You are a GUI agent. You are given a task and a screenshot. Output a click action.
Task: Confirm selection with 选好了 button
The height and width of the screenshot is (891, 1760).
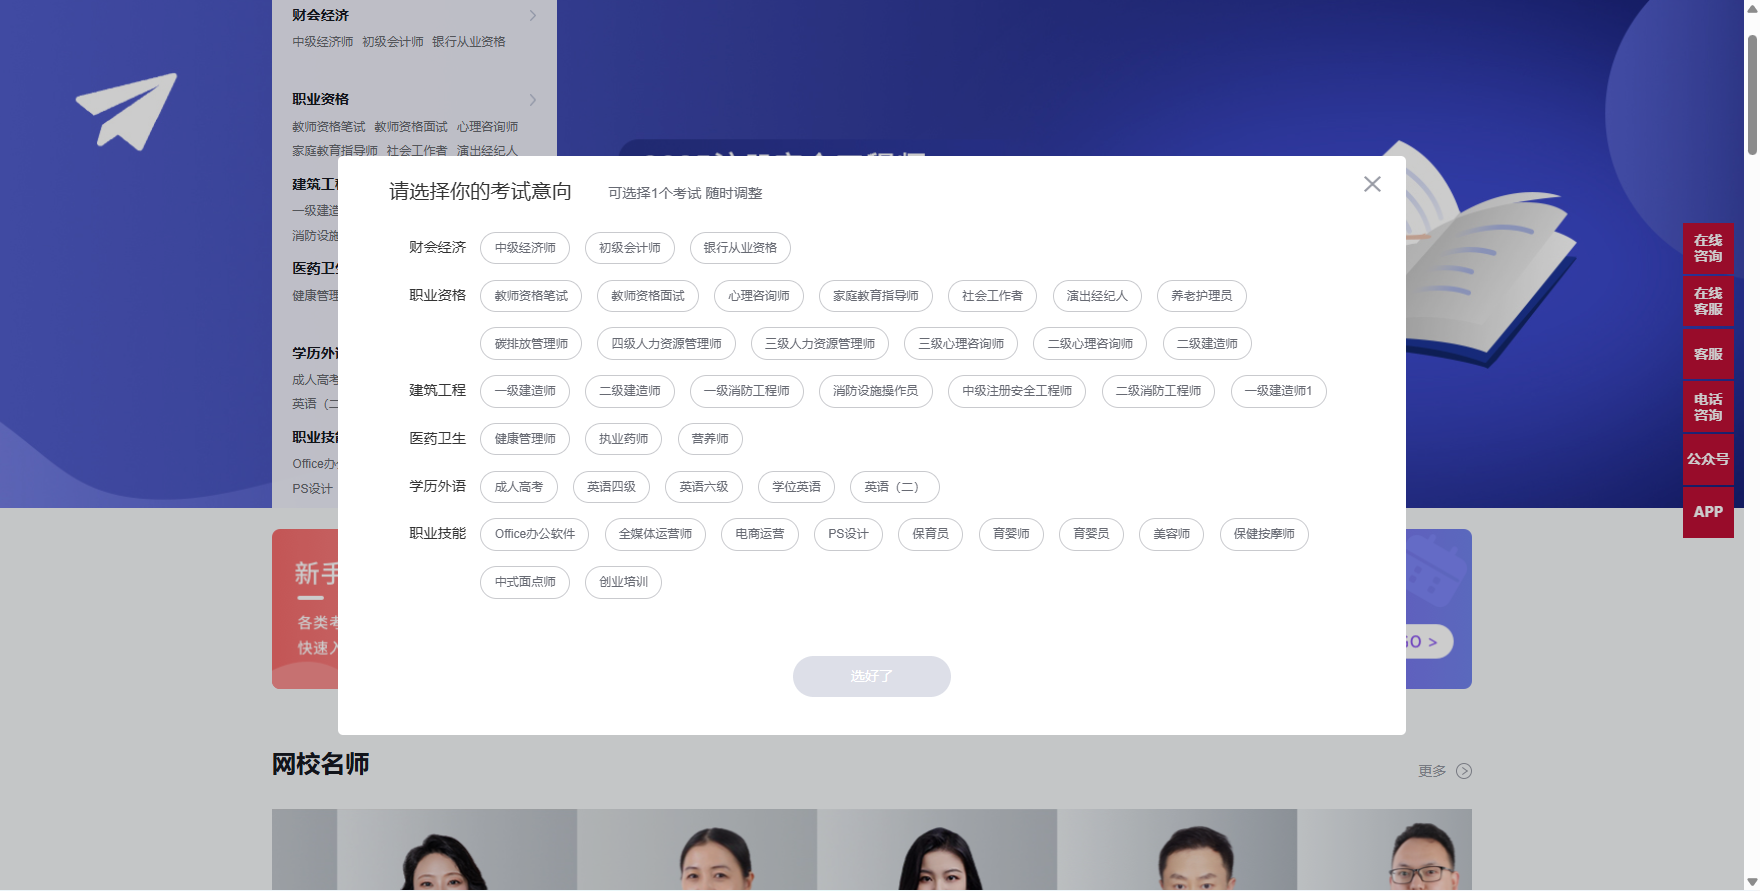[871, 677]
